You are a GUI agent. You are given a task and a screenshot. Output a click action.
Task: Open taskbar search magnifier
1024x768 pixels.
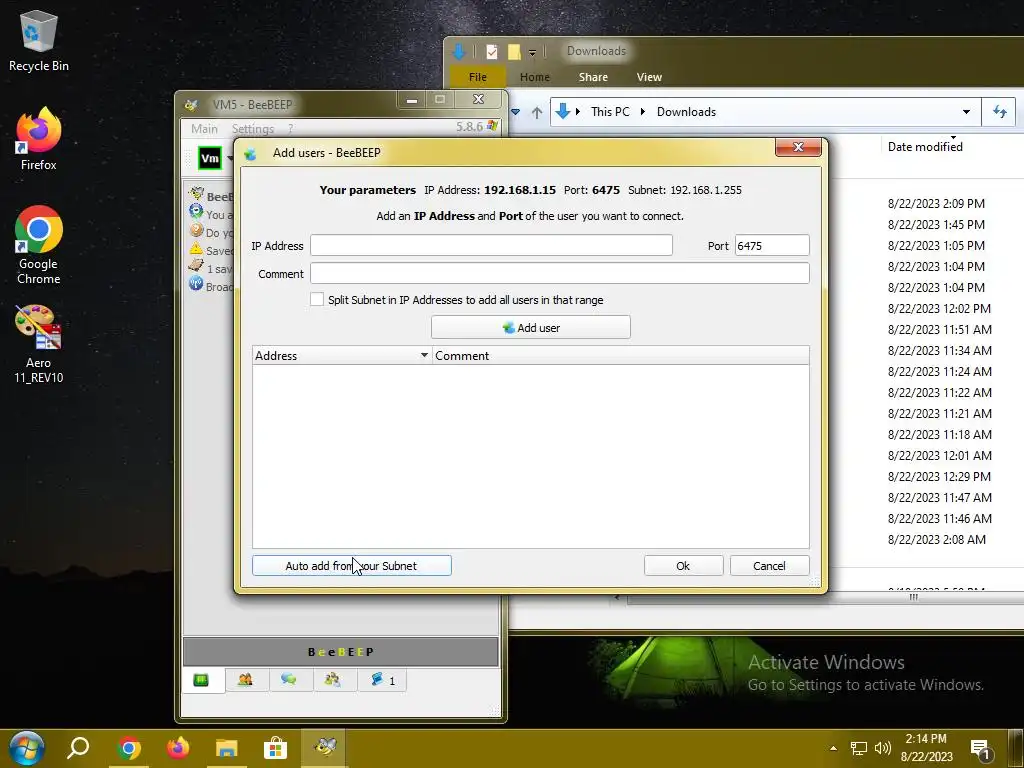[78, 748]
